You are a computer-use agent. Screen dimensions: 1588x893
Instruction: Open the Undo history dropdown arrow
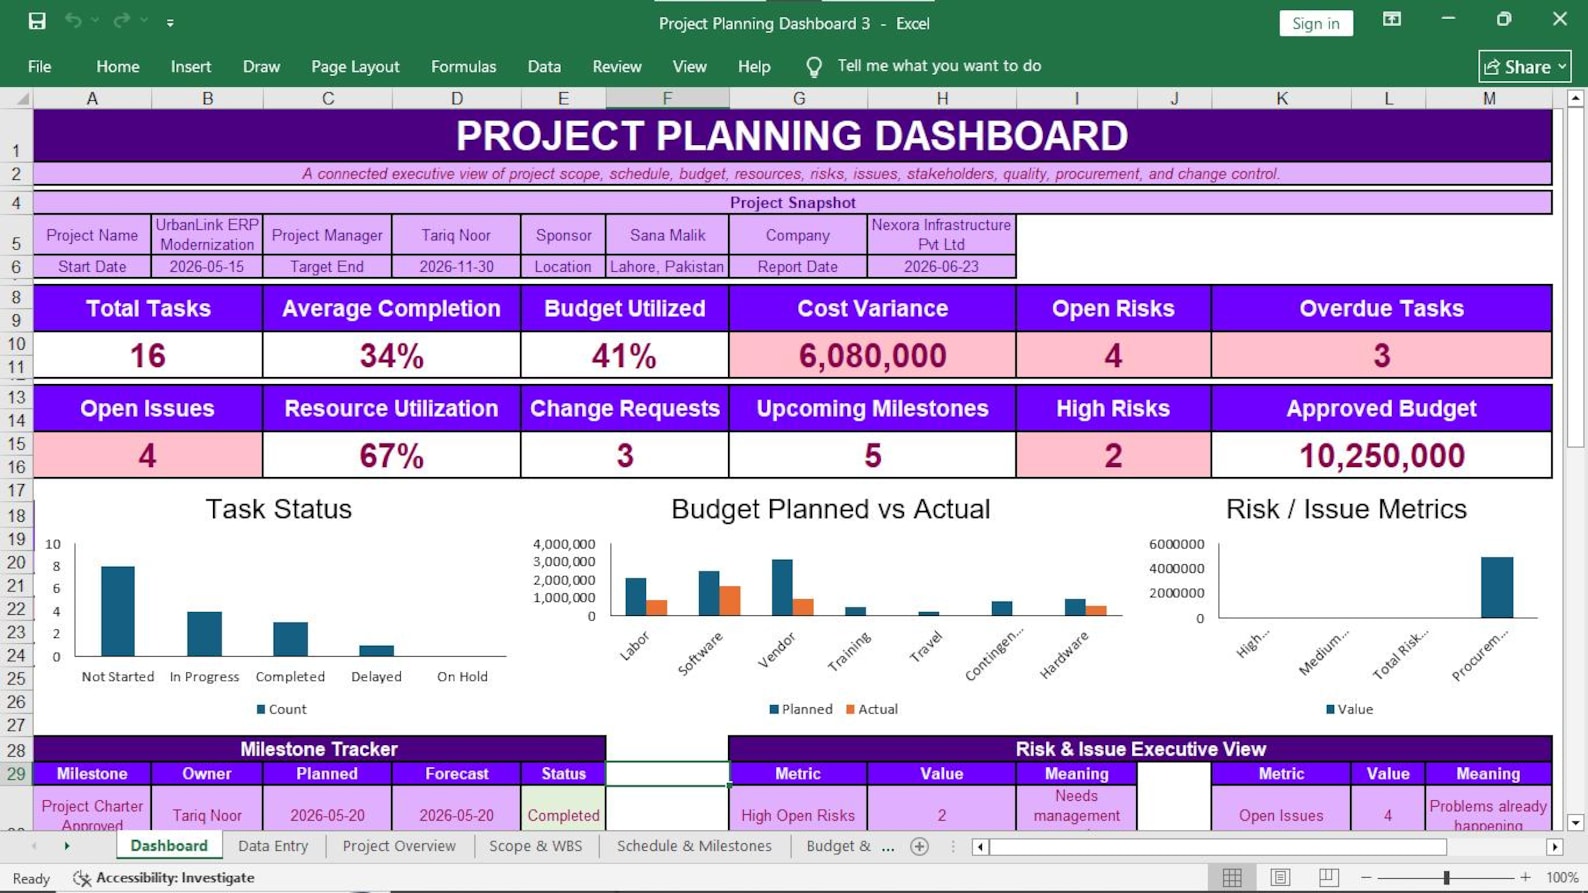point(95,21)
